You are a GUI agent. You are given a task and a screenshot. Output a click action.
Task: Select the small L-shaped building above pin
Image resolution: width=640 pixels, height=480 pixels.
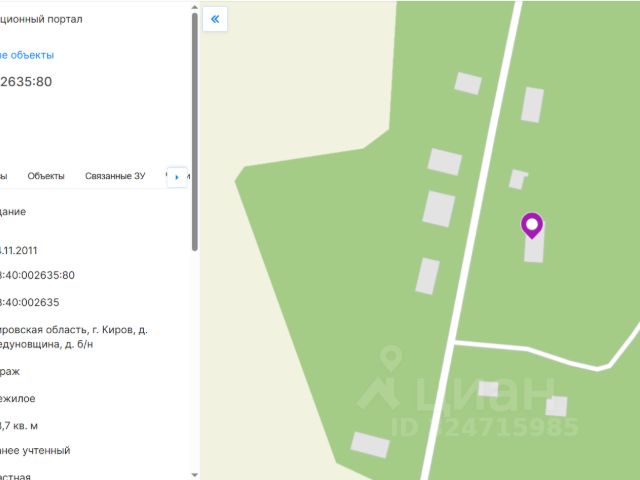coord(518,180)
